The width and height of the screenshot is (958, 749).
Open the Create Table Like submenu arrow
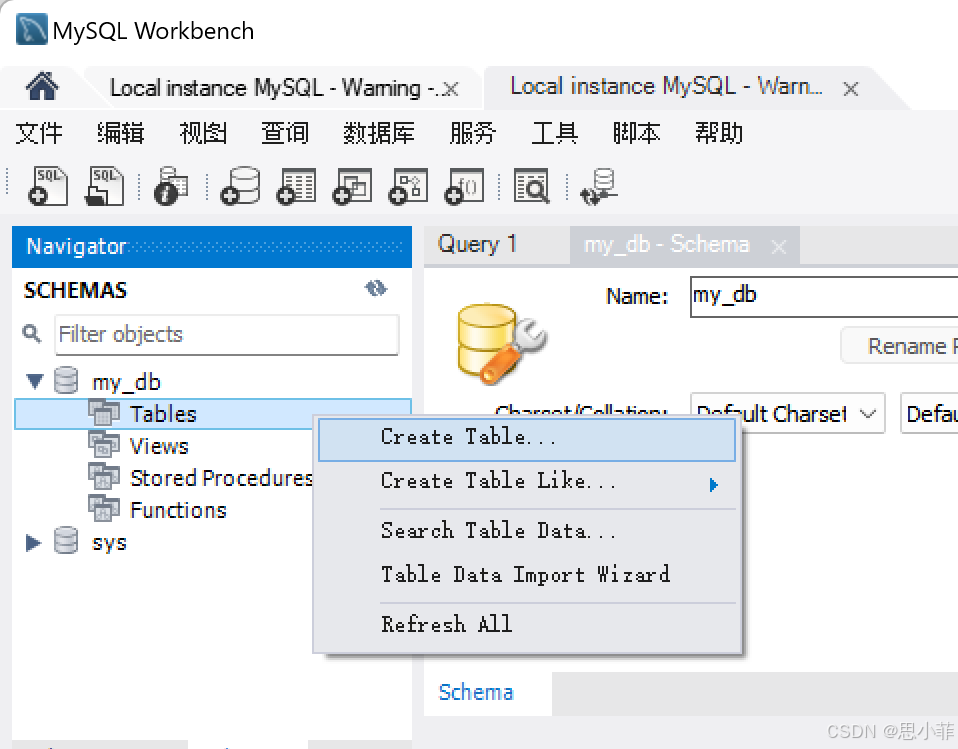713,485
